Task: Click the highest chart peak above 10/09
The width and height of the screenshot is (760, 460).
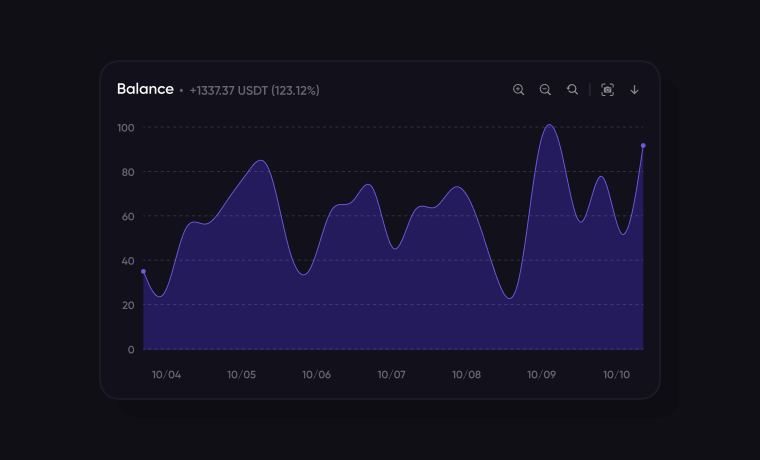Action: [549, 125]
